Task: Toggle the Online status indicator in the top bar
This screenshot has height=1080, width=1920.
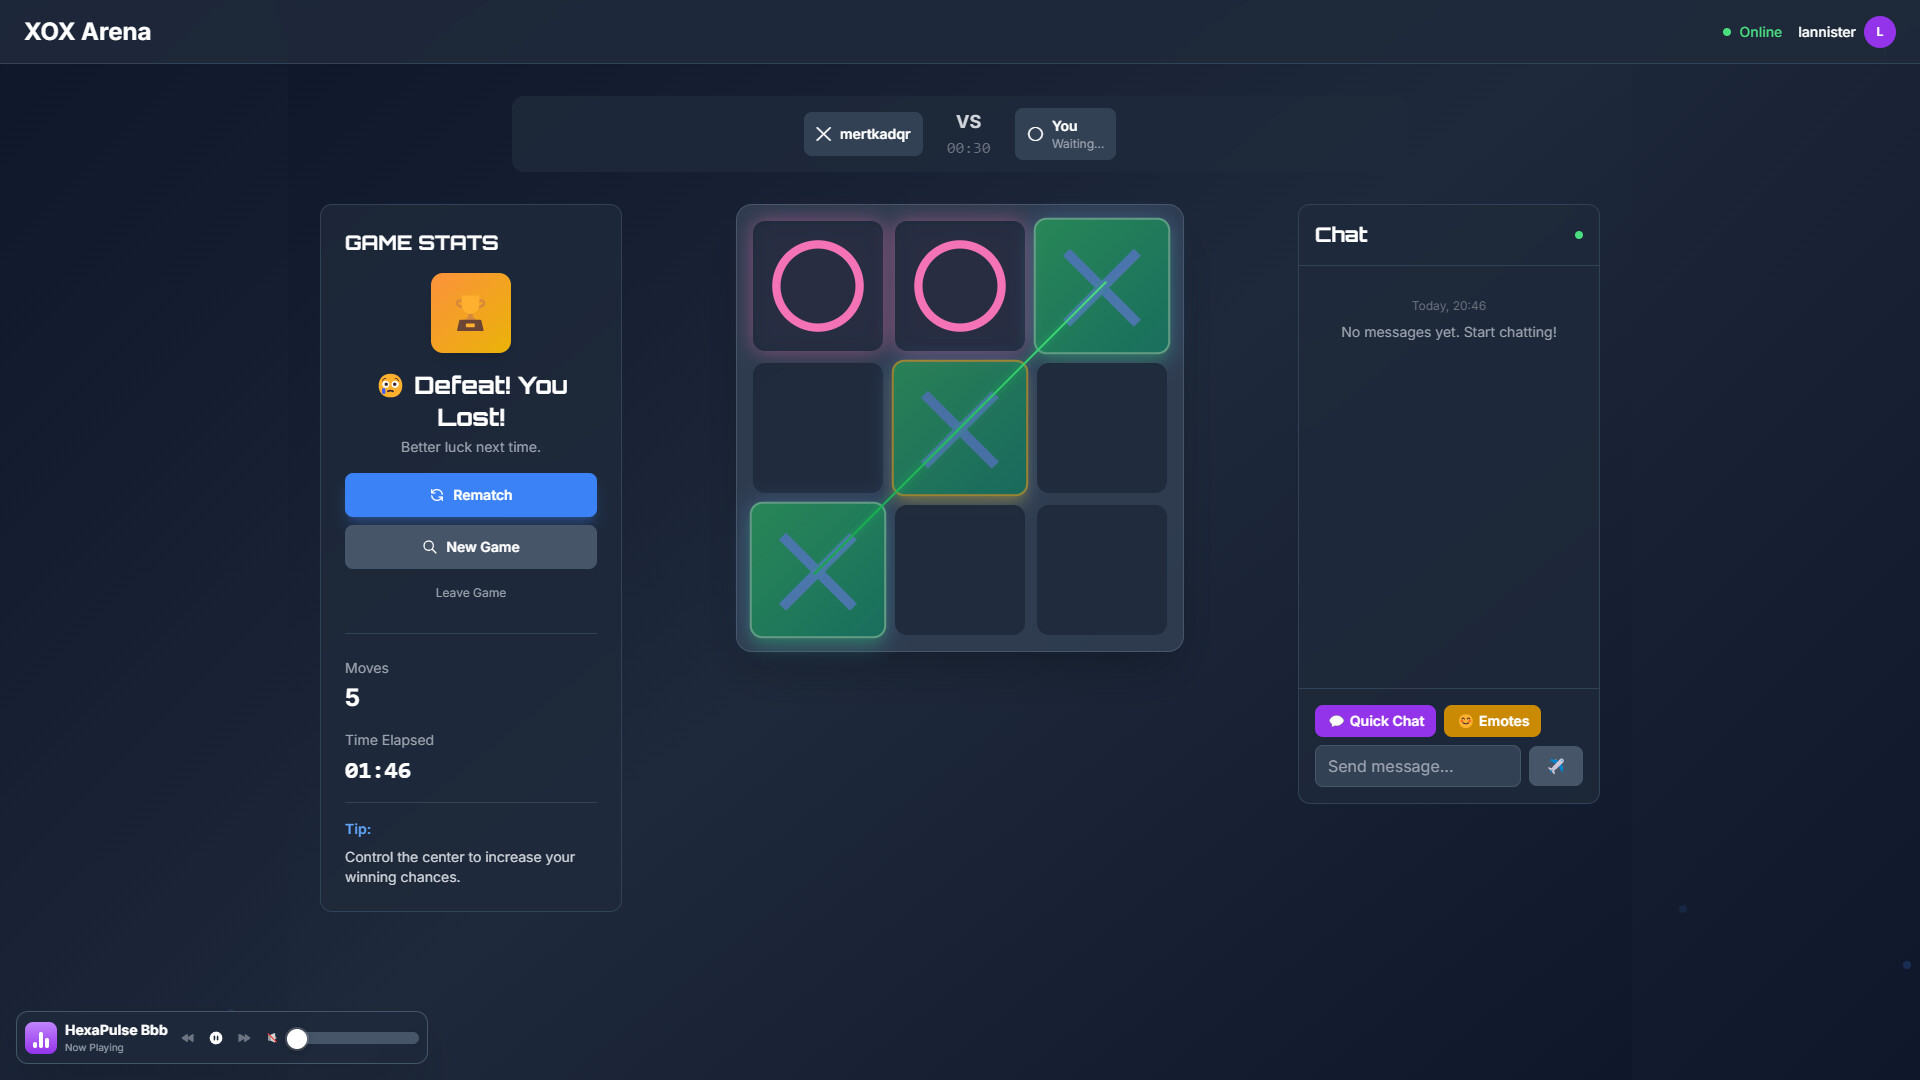Action: tap(1751, 32)
